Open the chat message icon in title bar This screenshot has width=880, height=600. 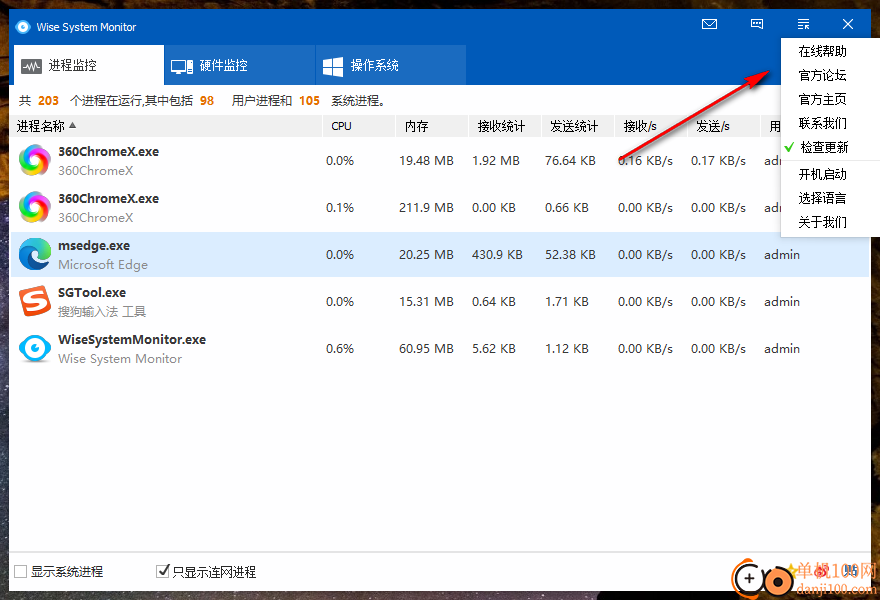(757, 24)
